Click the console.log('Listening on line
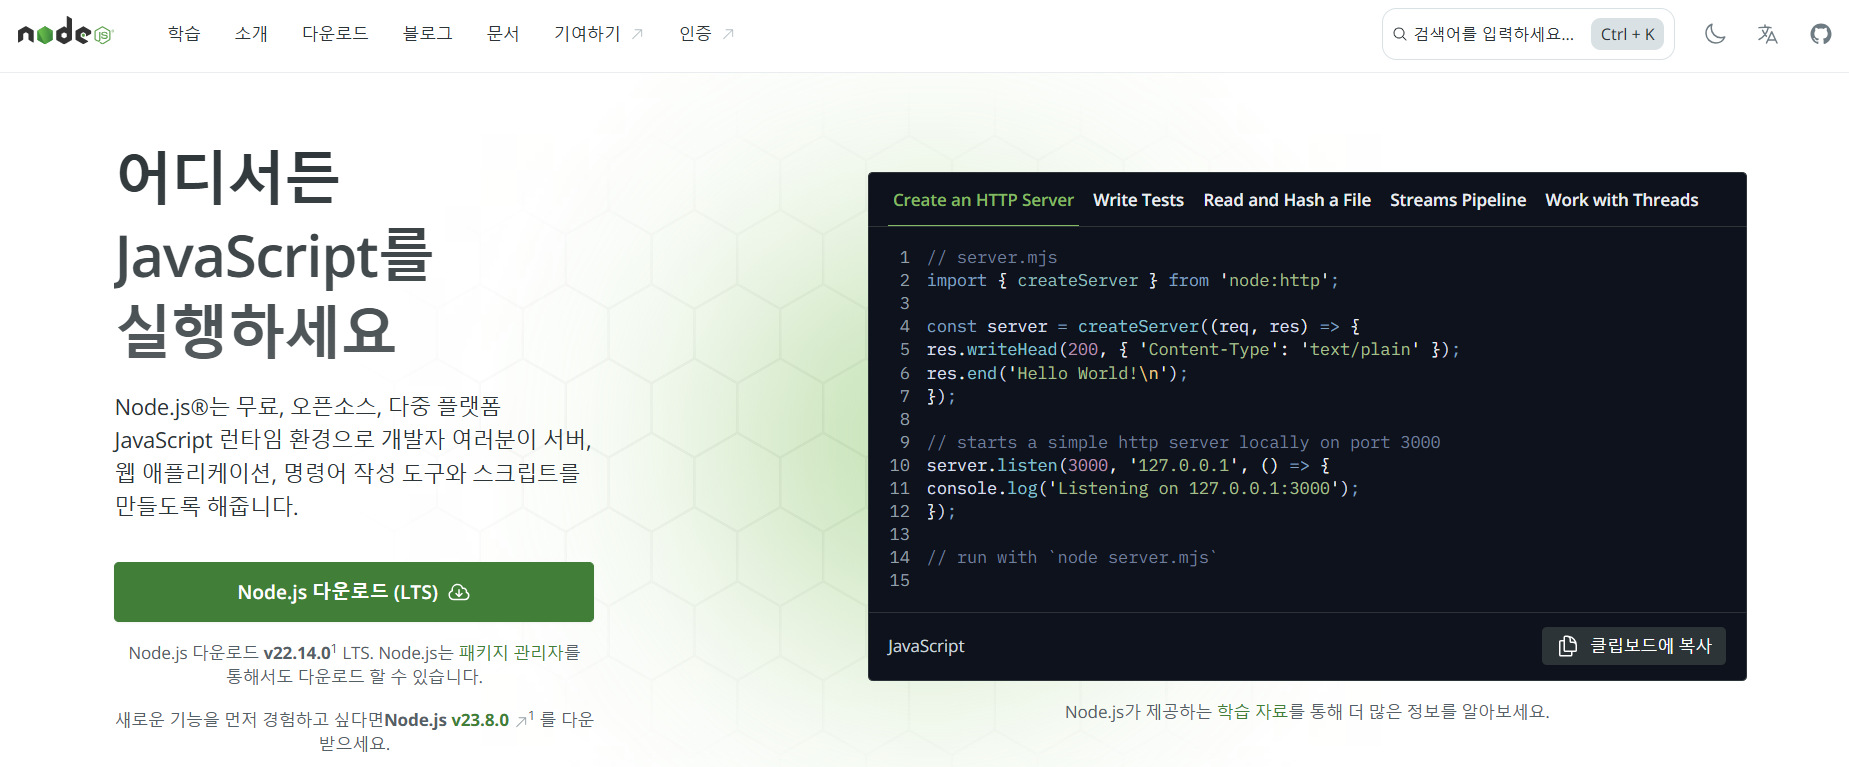Viewport: 1849px width, 767px height. (1142, 489)
